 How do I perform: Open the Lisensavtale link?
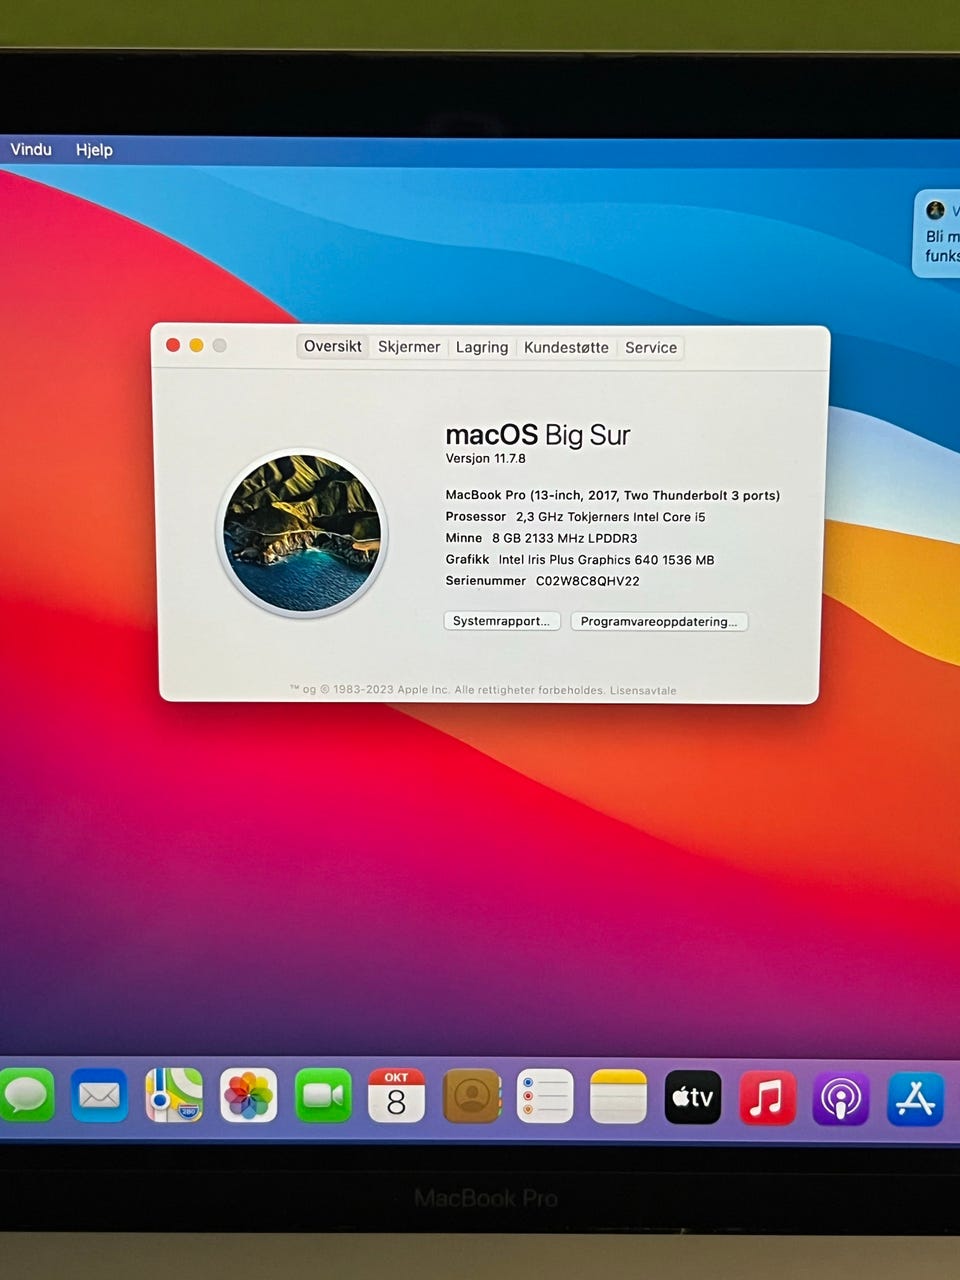click(x=643, y=691)
